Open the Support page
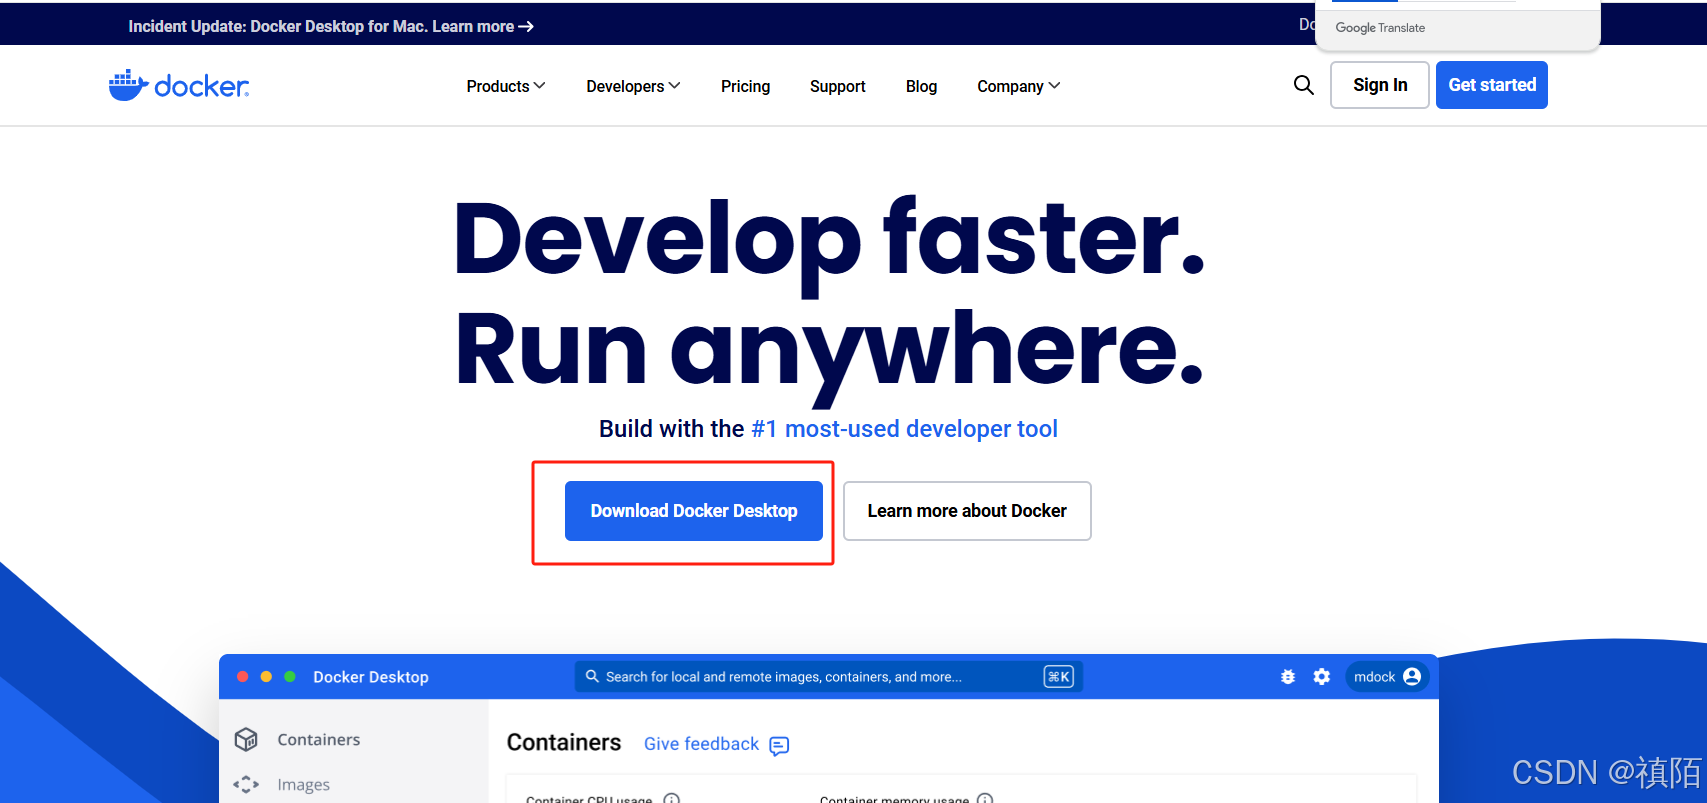This screenshot has width=1707, height=803. pos(838,86)
